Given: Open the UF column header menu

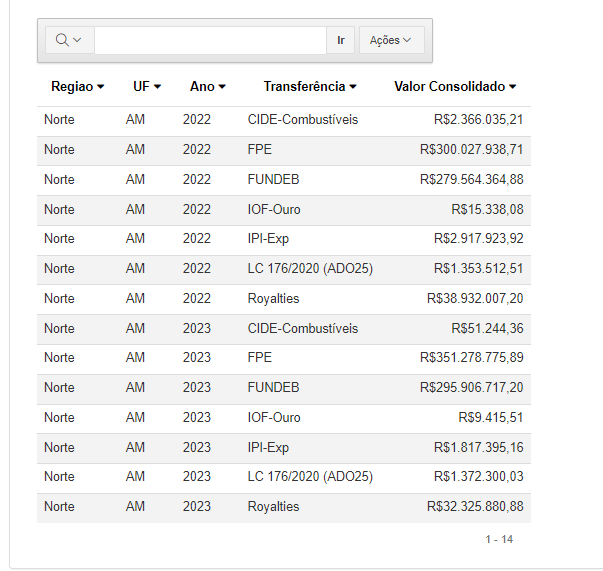Looking at the screenshot, I should click(147, 87).
